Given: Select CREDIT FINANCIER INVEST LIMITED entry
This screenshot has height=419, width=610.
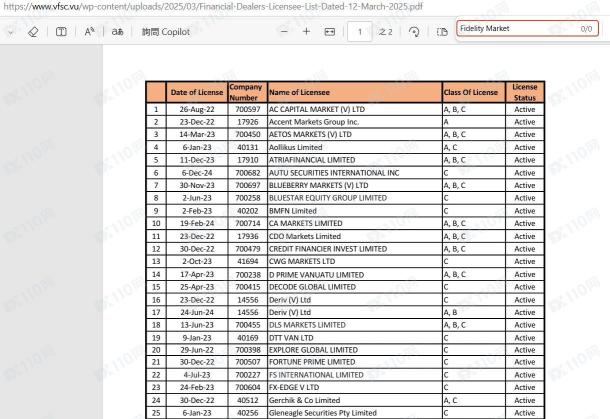Looking at the screenshot, I should coord(328,249).
